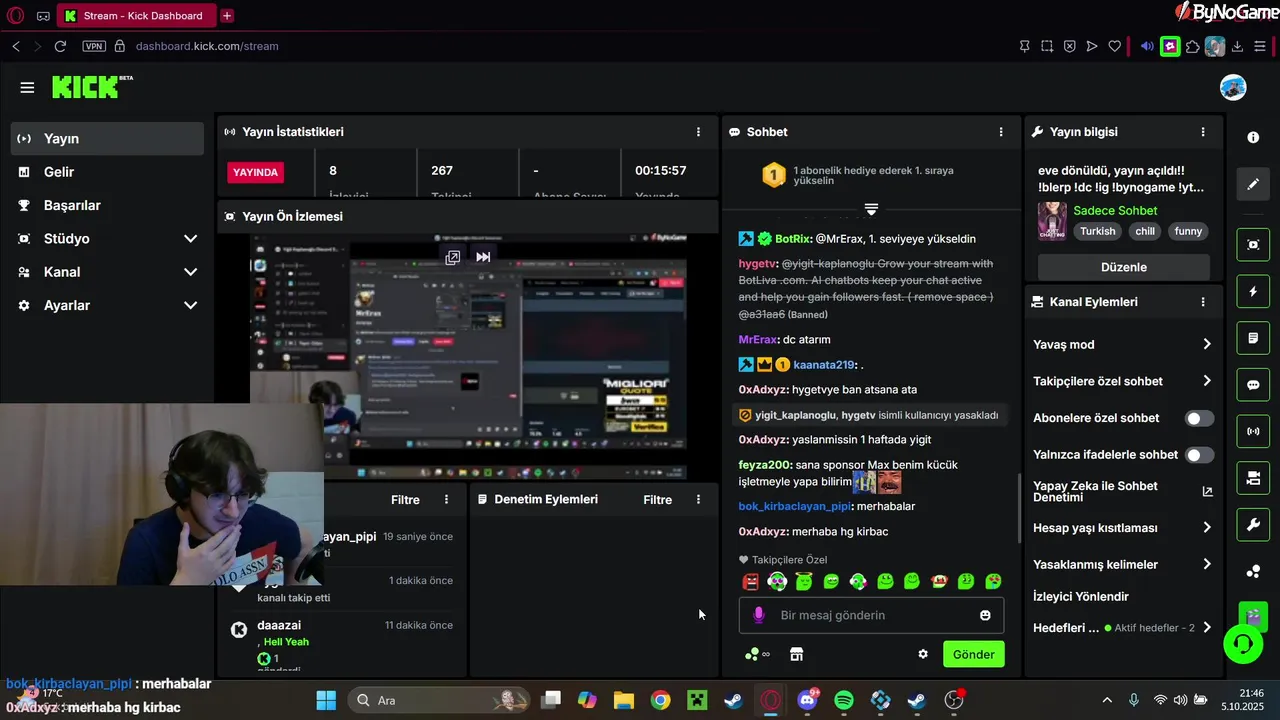Open the emoji picker in chat input
This screenshot has width=1280, height=720.
coord(985,615)
